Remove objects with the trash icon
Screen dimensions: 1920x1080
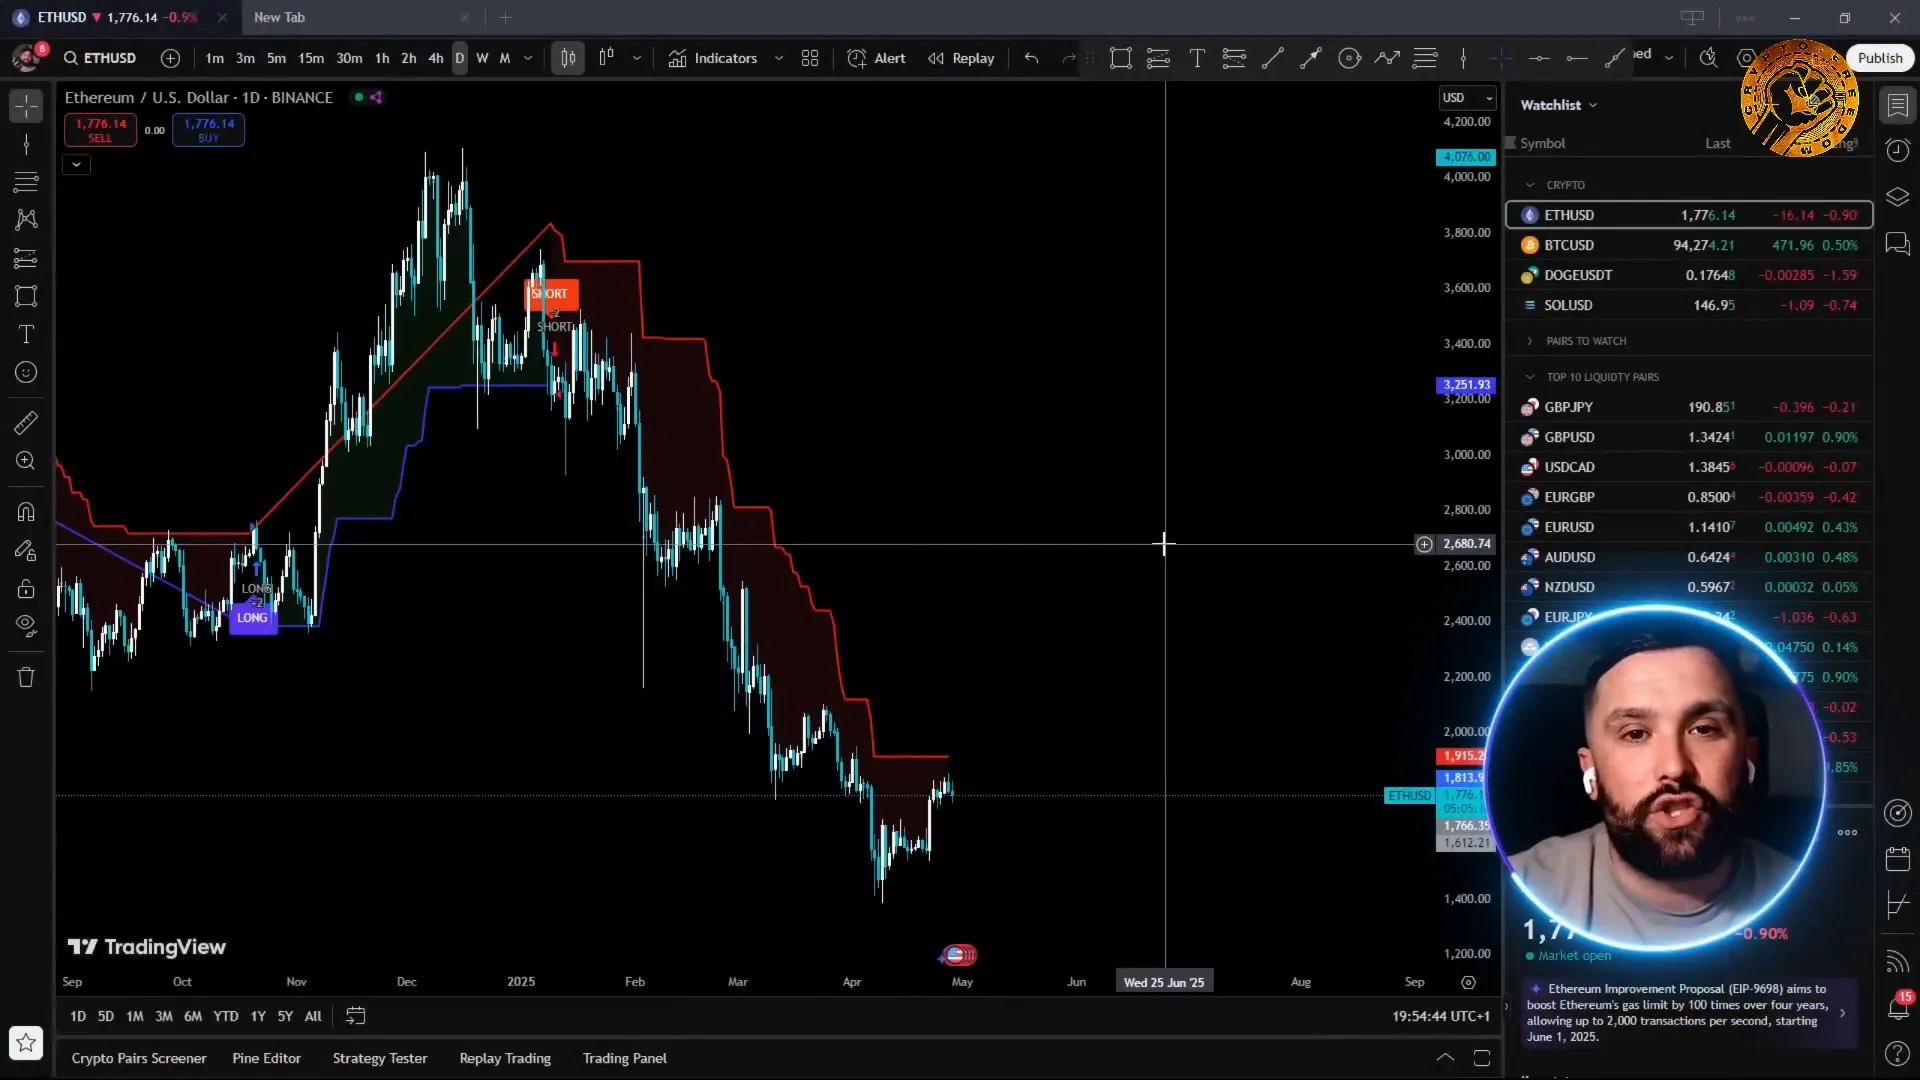(26, 677)
